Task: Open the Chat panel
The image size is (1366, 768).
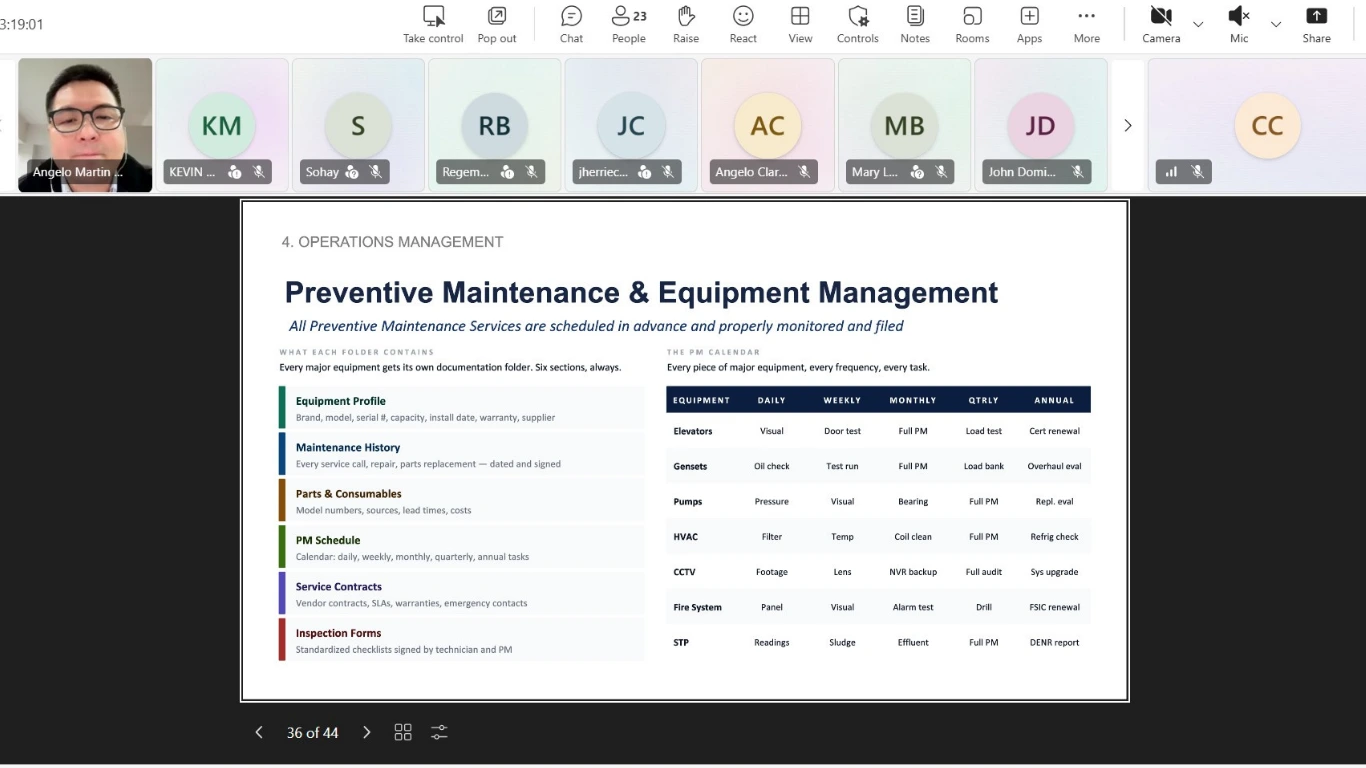Action: click(571, 25)
